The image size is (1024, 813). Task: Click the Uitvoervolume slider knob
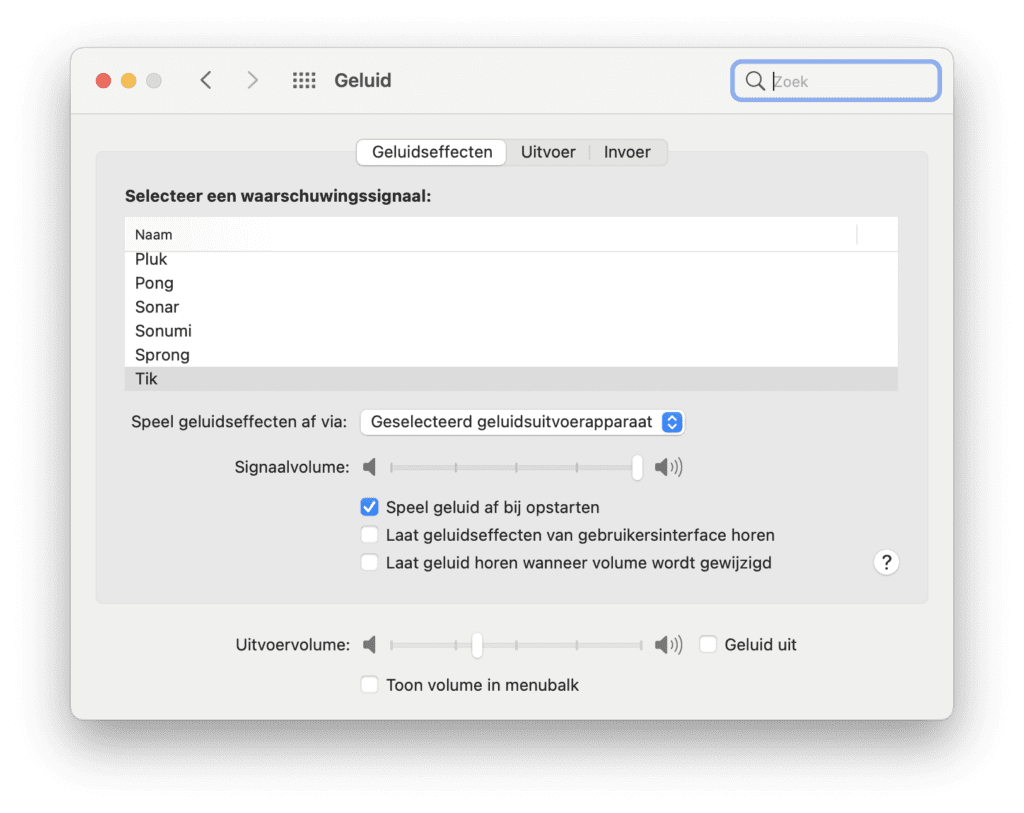[477, 645]
